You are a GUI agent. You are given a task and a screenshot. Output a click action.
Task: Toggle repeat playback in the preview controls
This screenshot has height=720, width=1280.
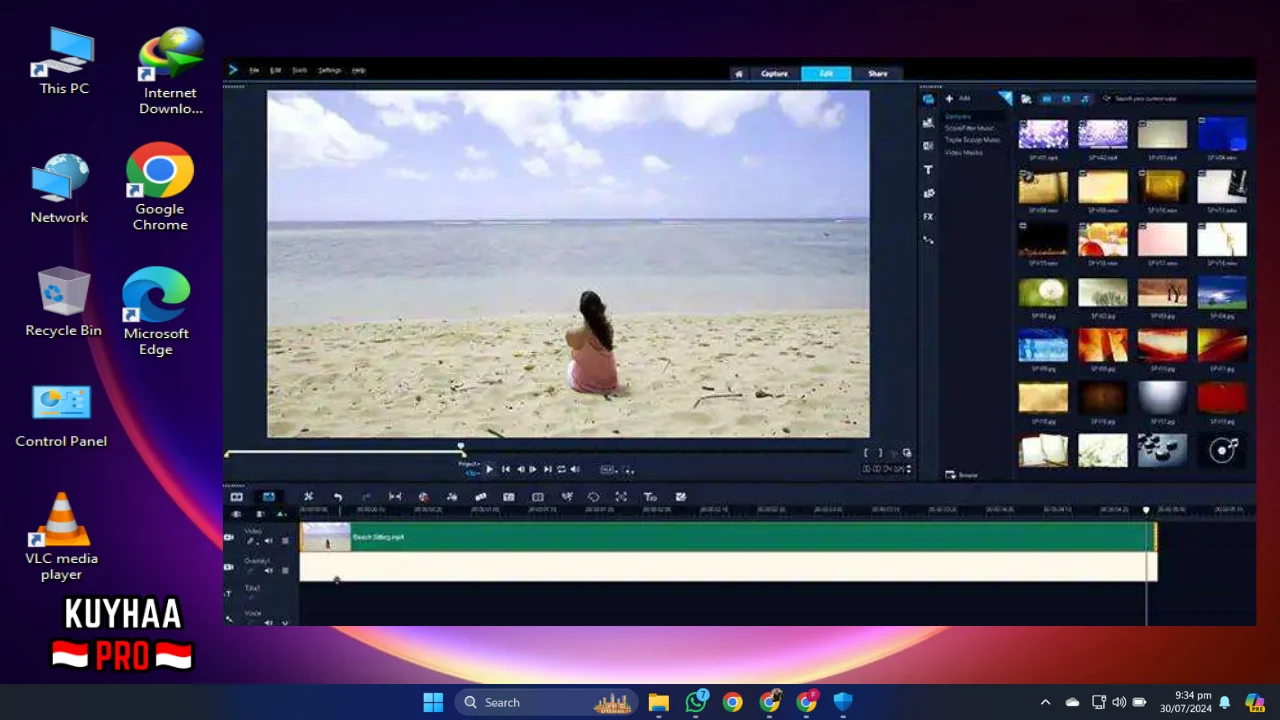[x=561, y=469]
